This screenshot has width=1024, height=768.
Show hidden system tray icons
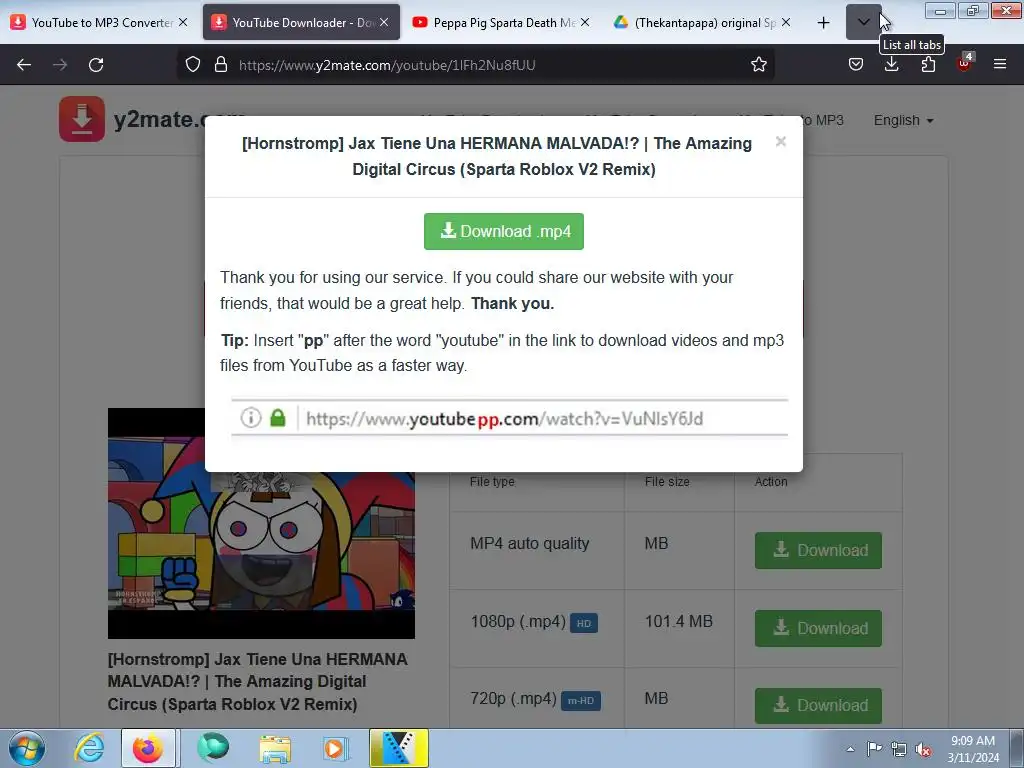pos(850,749)
